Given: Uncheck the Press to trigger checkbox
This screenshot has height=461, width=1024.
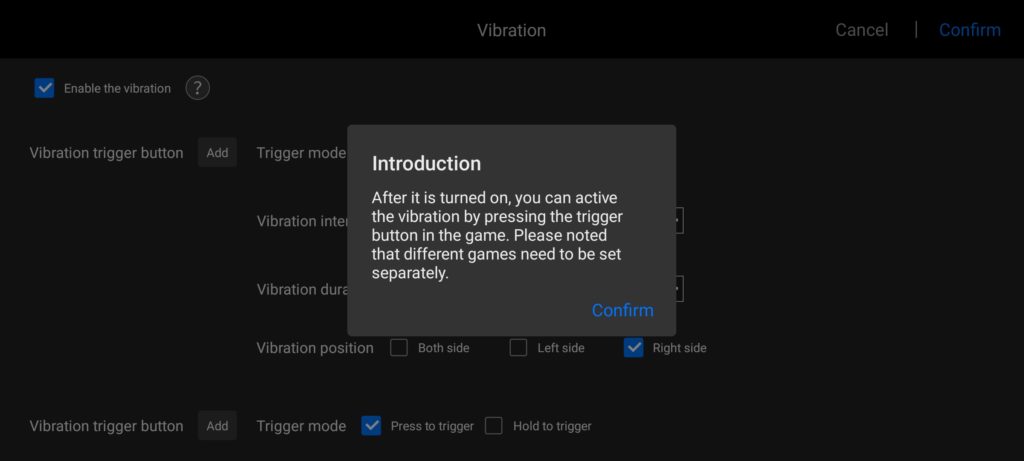Looking at the screenshot, I should (x=371, y=426).
